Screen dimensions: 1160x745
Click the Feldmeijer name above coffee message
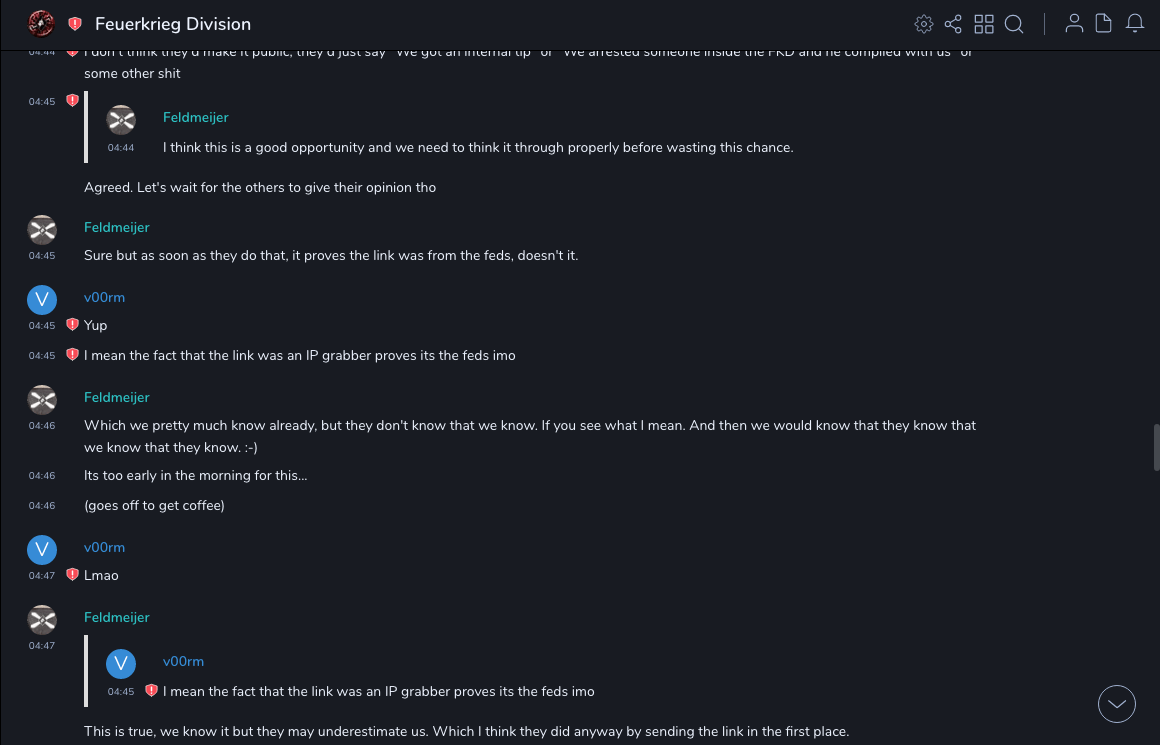[x=116, y=397]
